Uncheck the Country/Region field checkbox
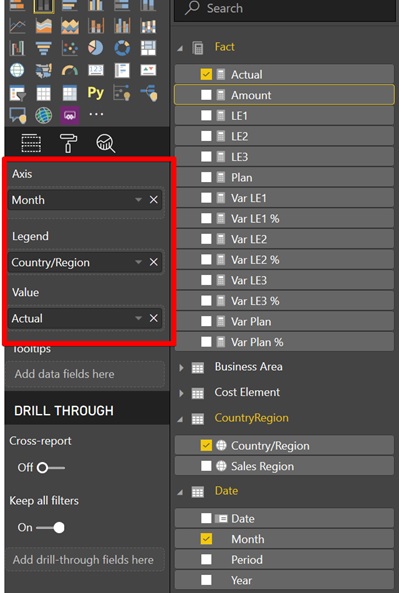This screenshot has width=399, height=593. [x=206, y=446]
